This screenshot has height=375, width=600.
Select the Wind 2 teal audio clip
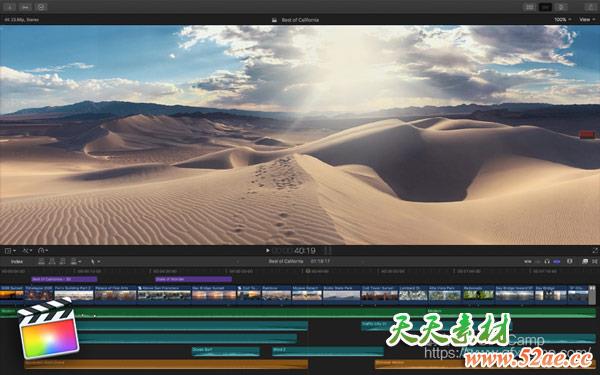coord(328,351)
